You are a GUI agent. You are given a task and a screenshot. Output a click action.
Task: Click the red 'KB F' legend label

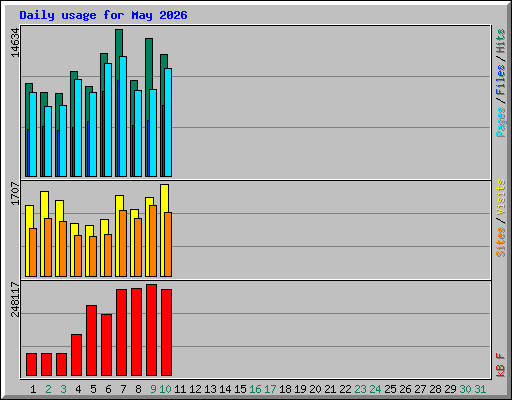click(501, 365)
